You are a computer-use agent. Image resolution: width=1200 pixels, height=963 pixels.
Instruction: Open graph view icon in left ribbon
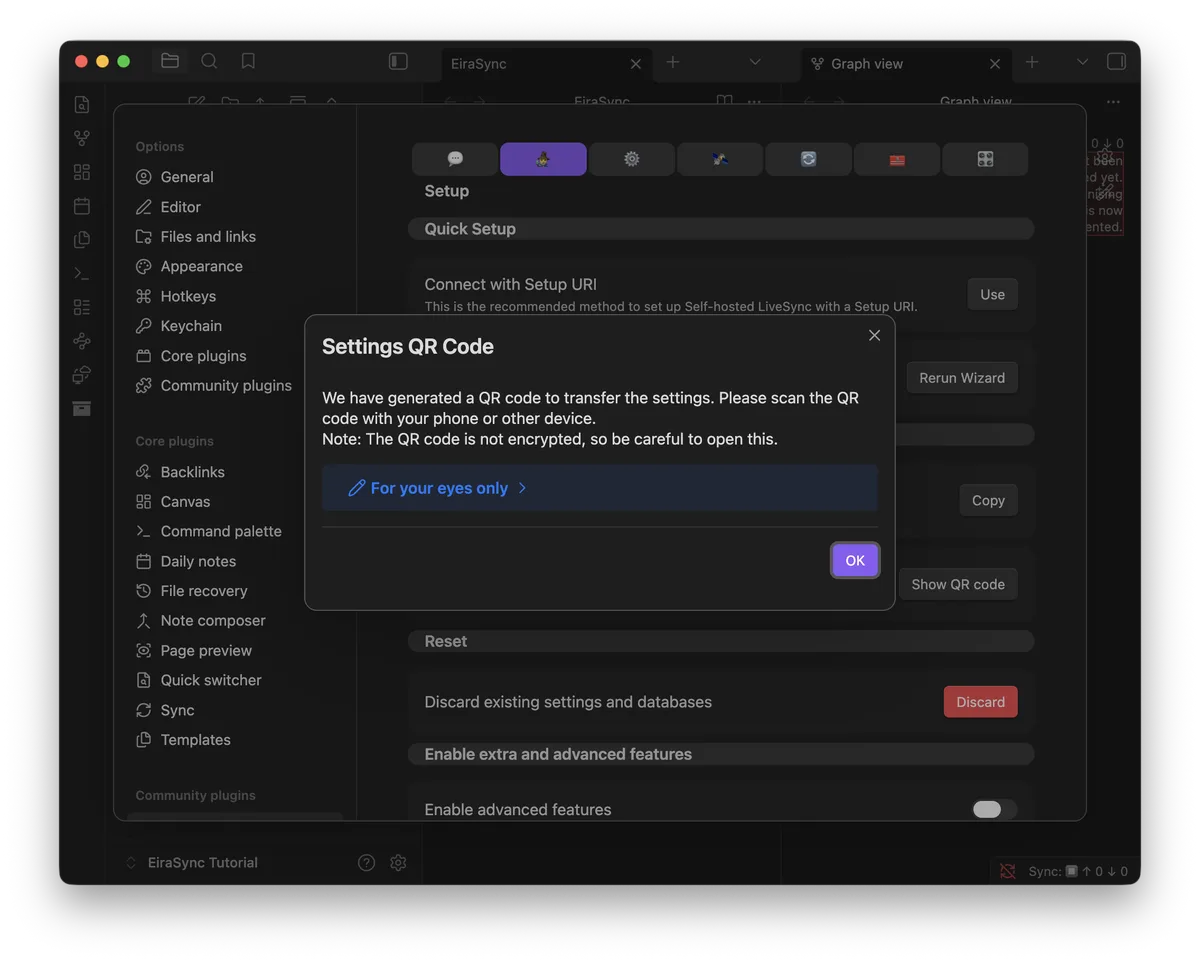[82, 138]
